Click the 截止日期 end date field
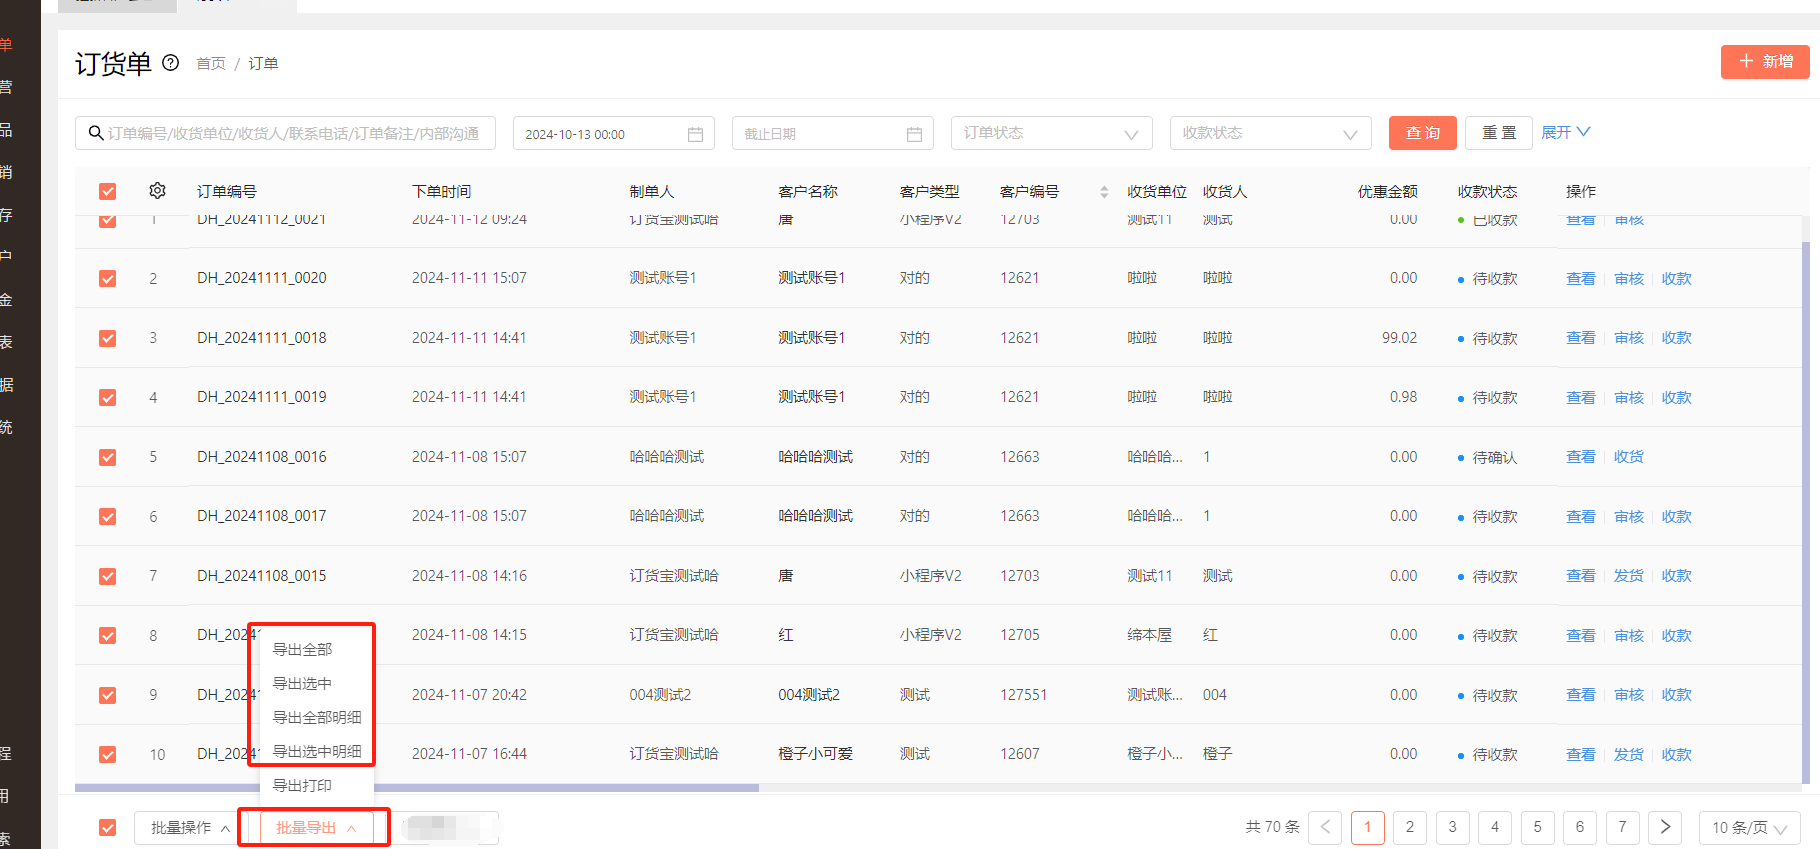This screenshot has width=1820, height=849. click(832, 134)
